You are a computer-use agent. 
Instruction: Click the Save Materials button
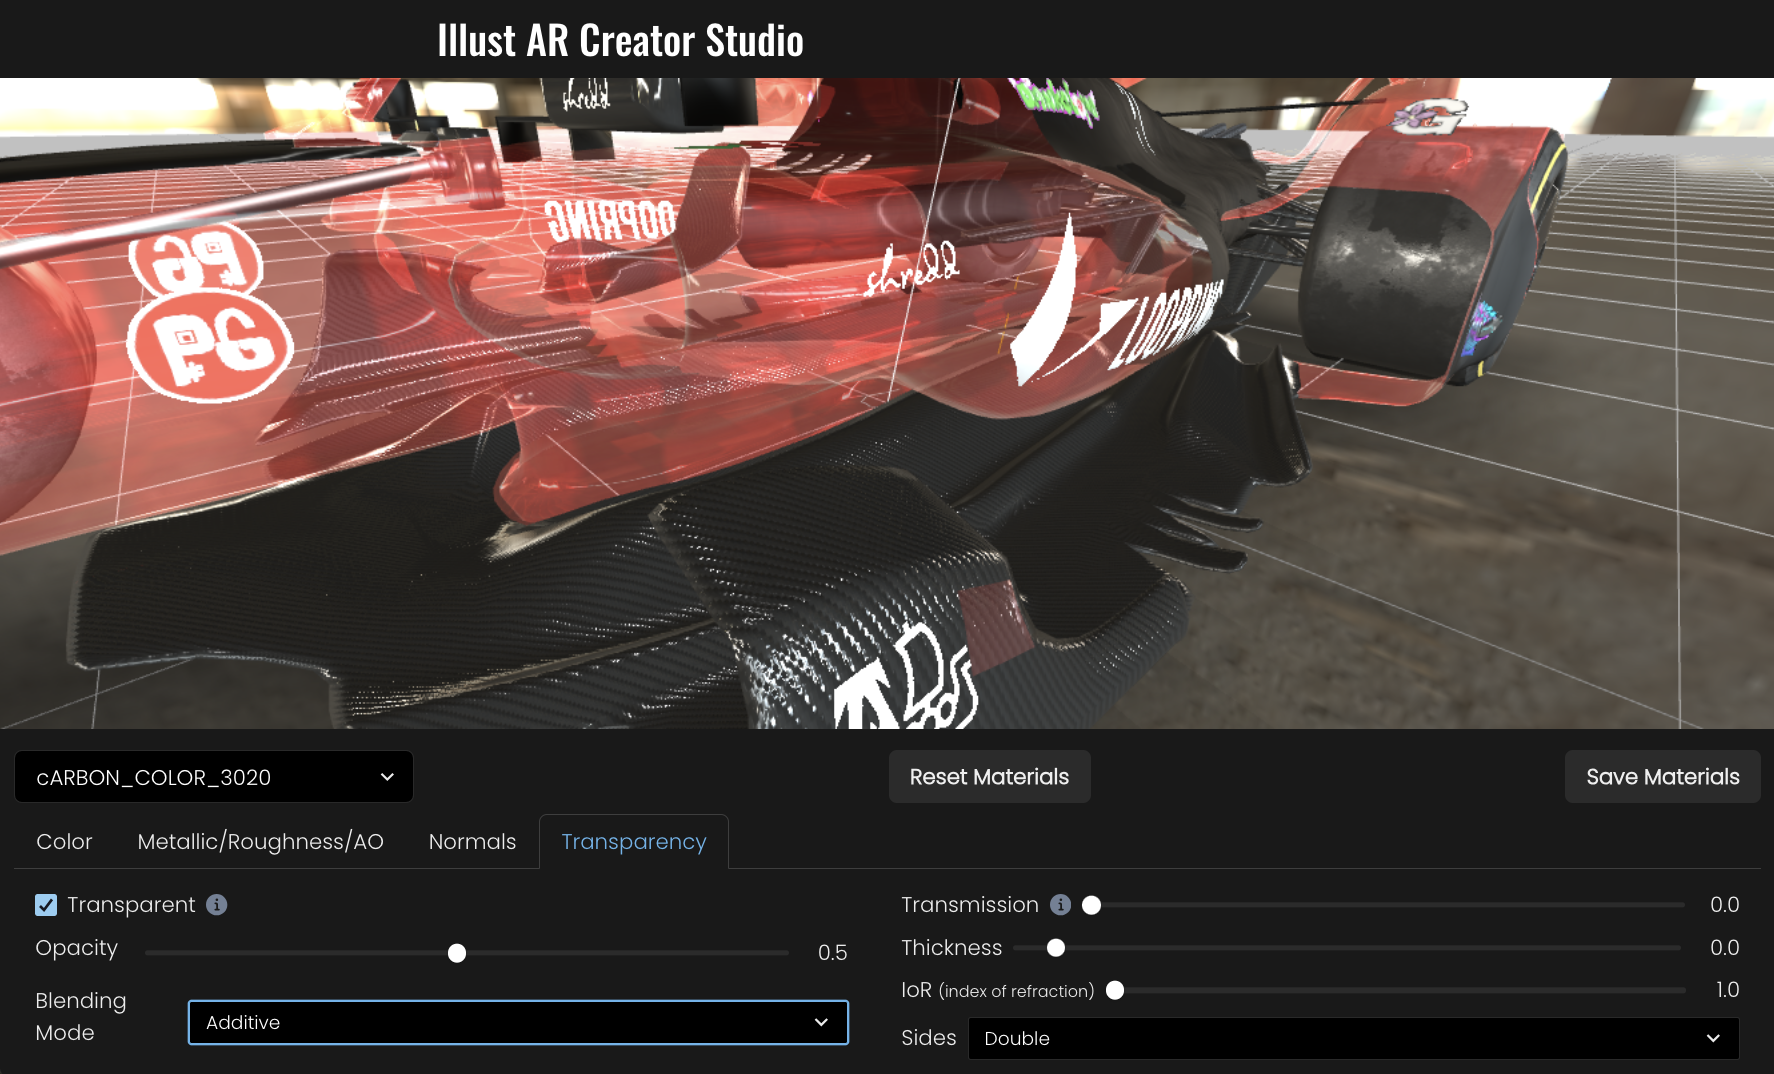tap(1662, 777)
